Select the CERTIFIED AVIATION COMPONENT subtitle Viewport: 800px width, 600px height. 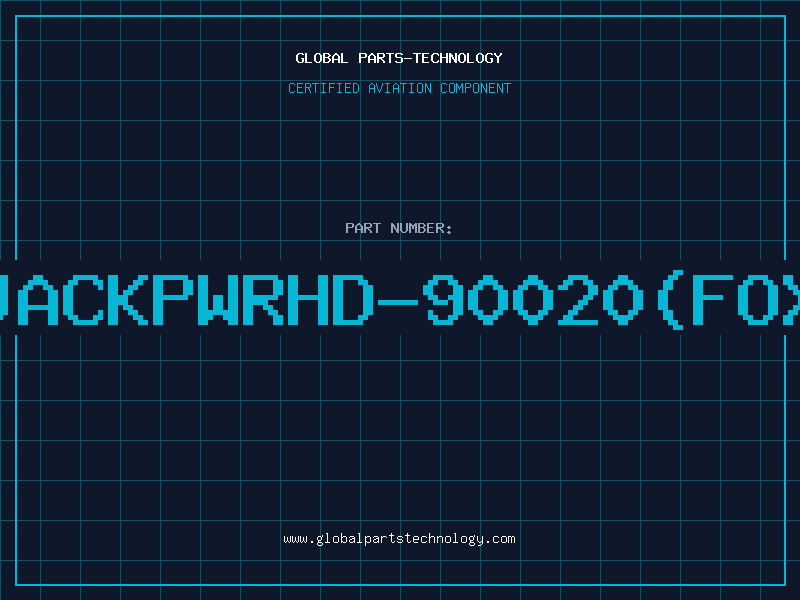point(399,88)
